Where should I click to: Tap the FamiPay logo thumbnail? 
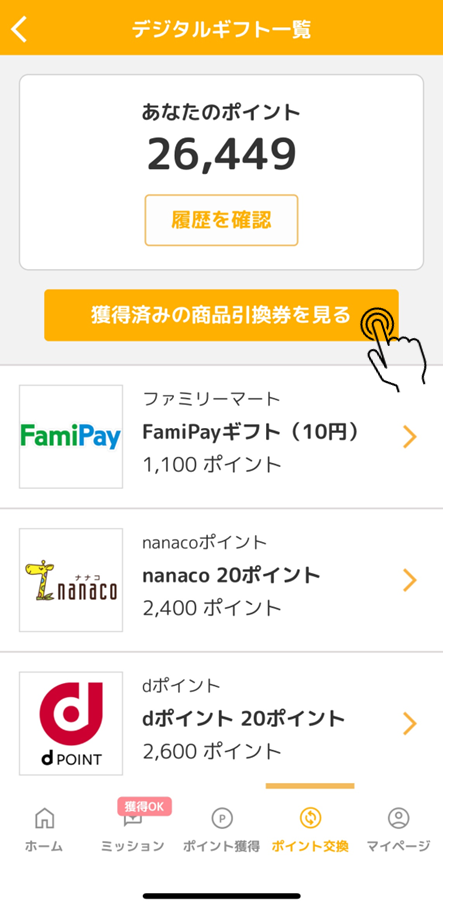[71, 436]
